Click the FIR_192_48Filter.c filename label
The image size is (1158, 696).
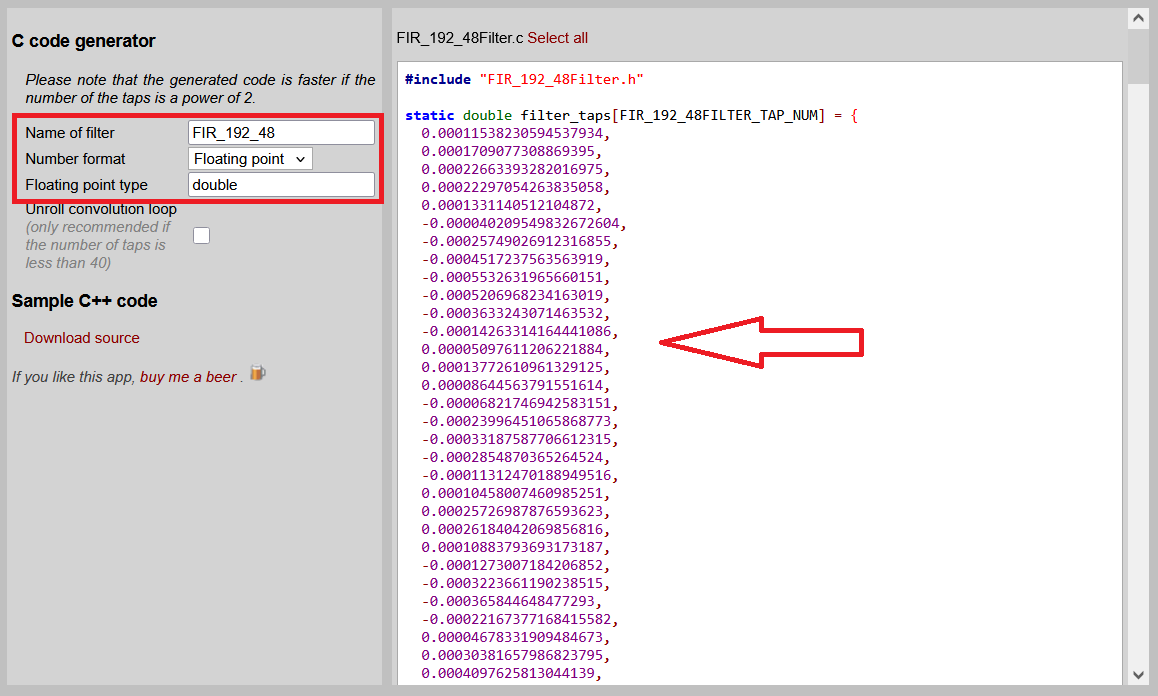coord(459,38)
